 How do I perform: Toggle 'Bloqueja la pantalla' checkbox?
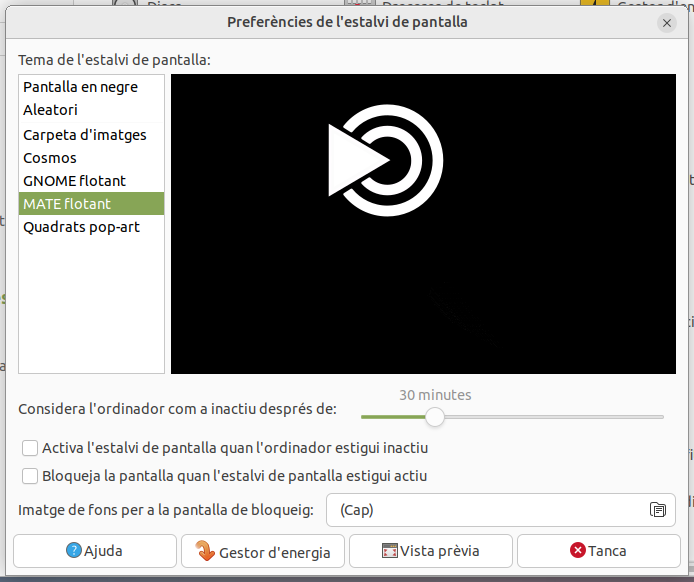coord(31,476)
